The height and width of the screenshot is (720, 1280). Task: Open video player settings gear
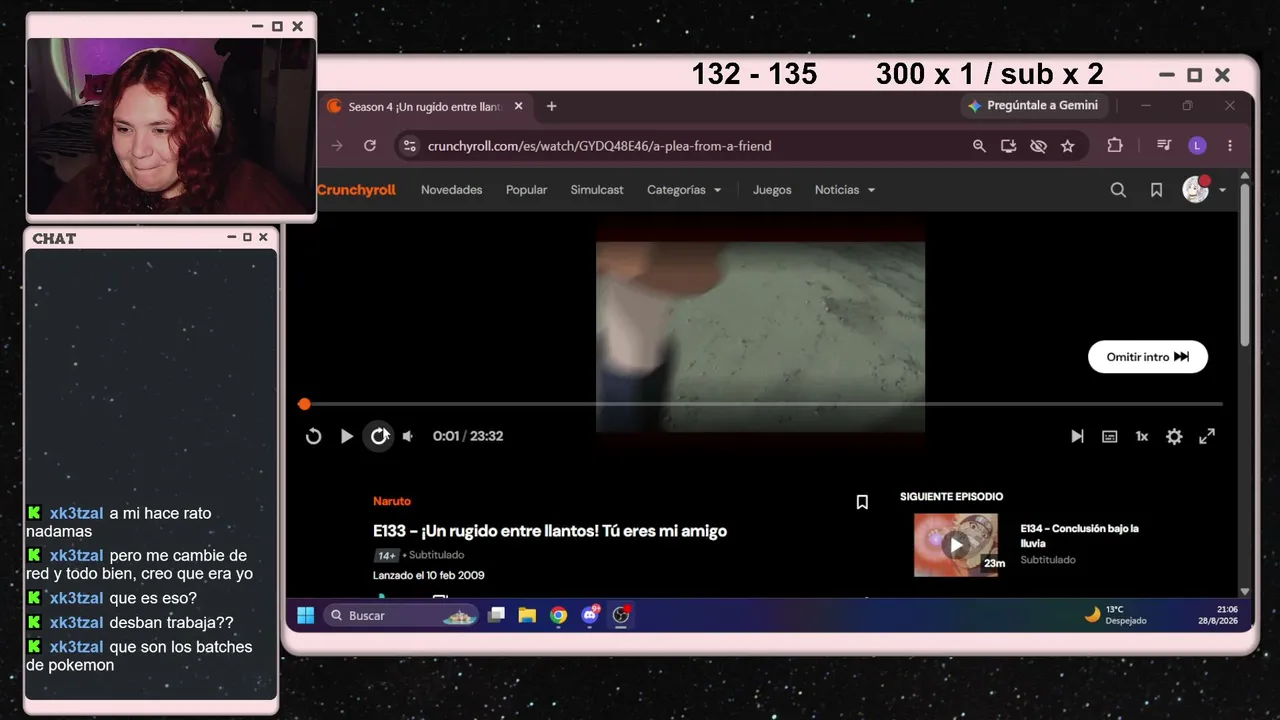click(x=1174, y=436)
